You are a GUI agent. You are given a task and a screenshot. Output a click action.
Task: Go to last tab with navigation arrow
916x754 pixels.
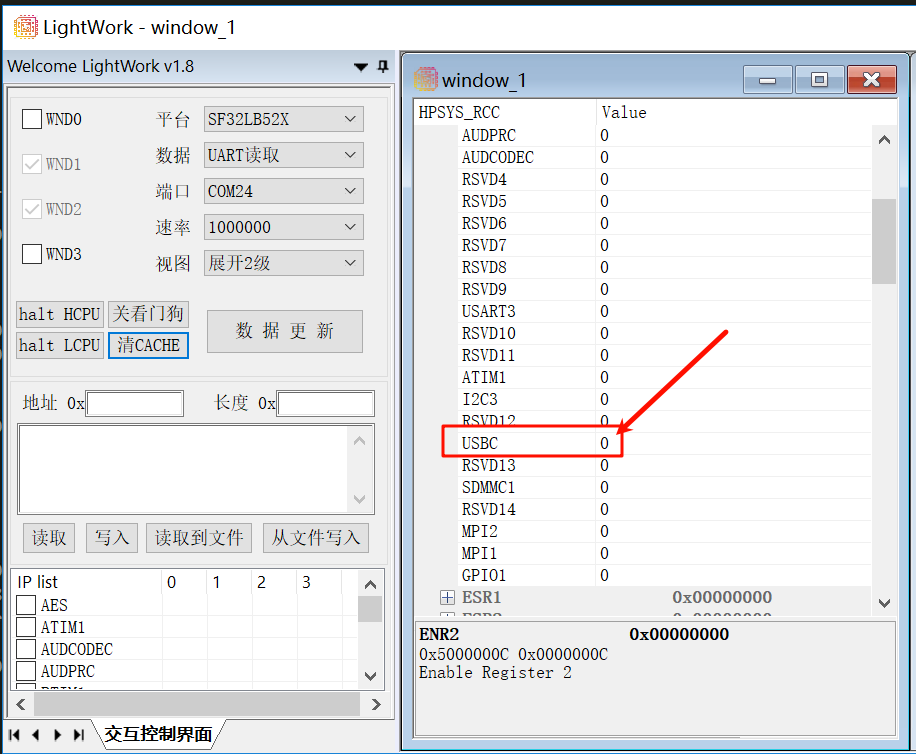80,734
